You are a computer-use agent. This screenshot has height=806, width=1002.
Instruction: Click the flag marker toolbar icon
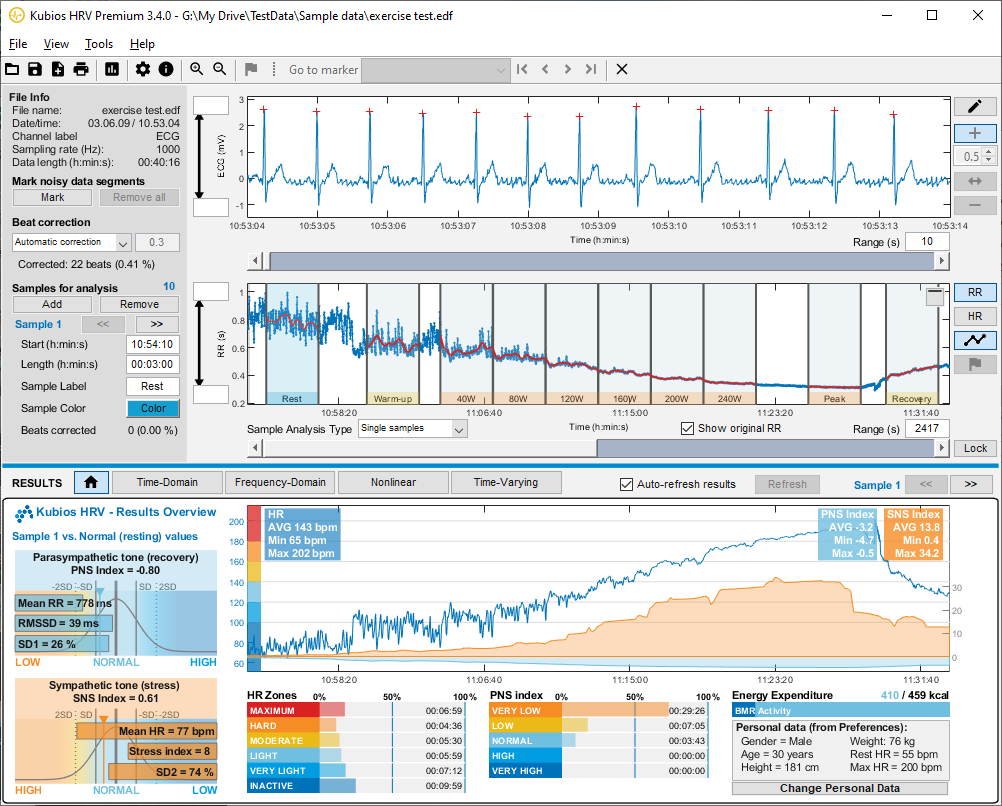coord(250,69)
